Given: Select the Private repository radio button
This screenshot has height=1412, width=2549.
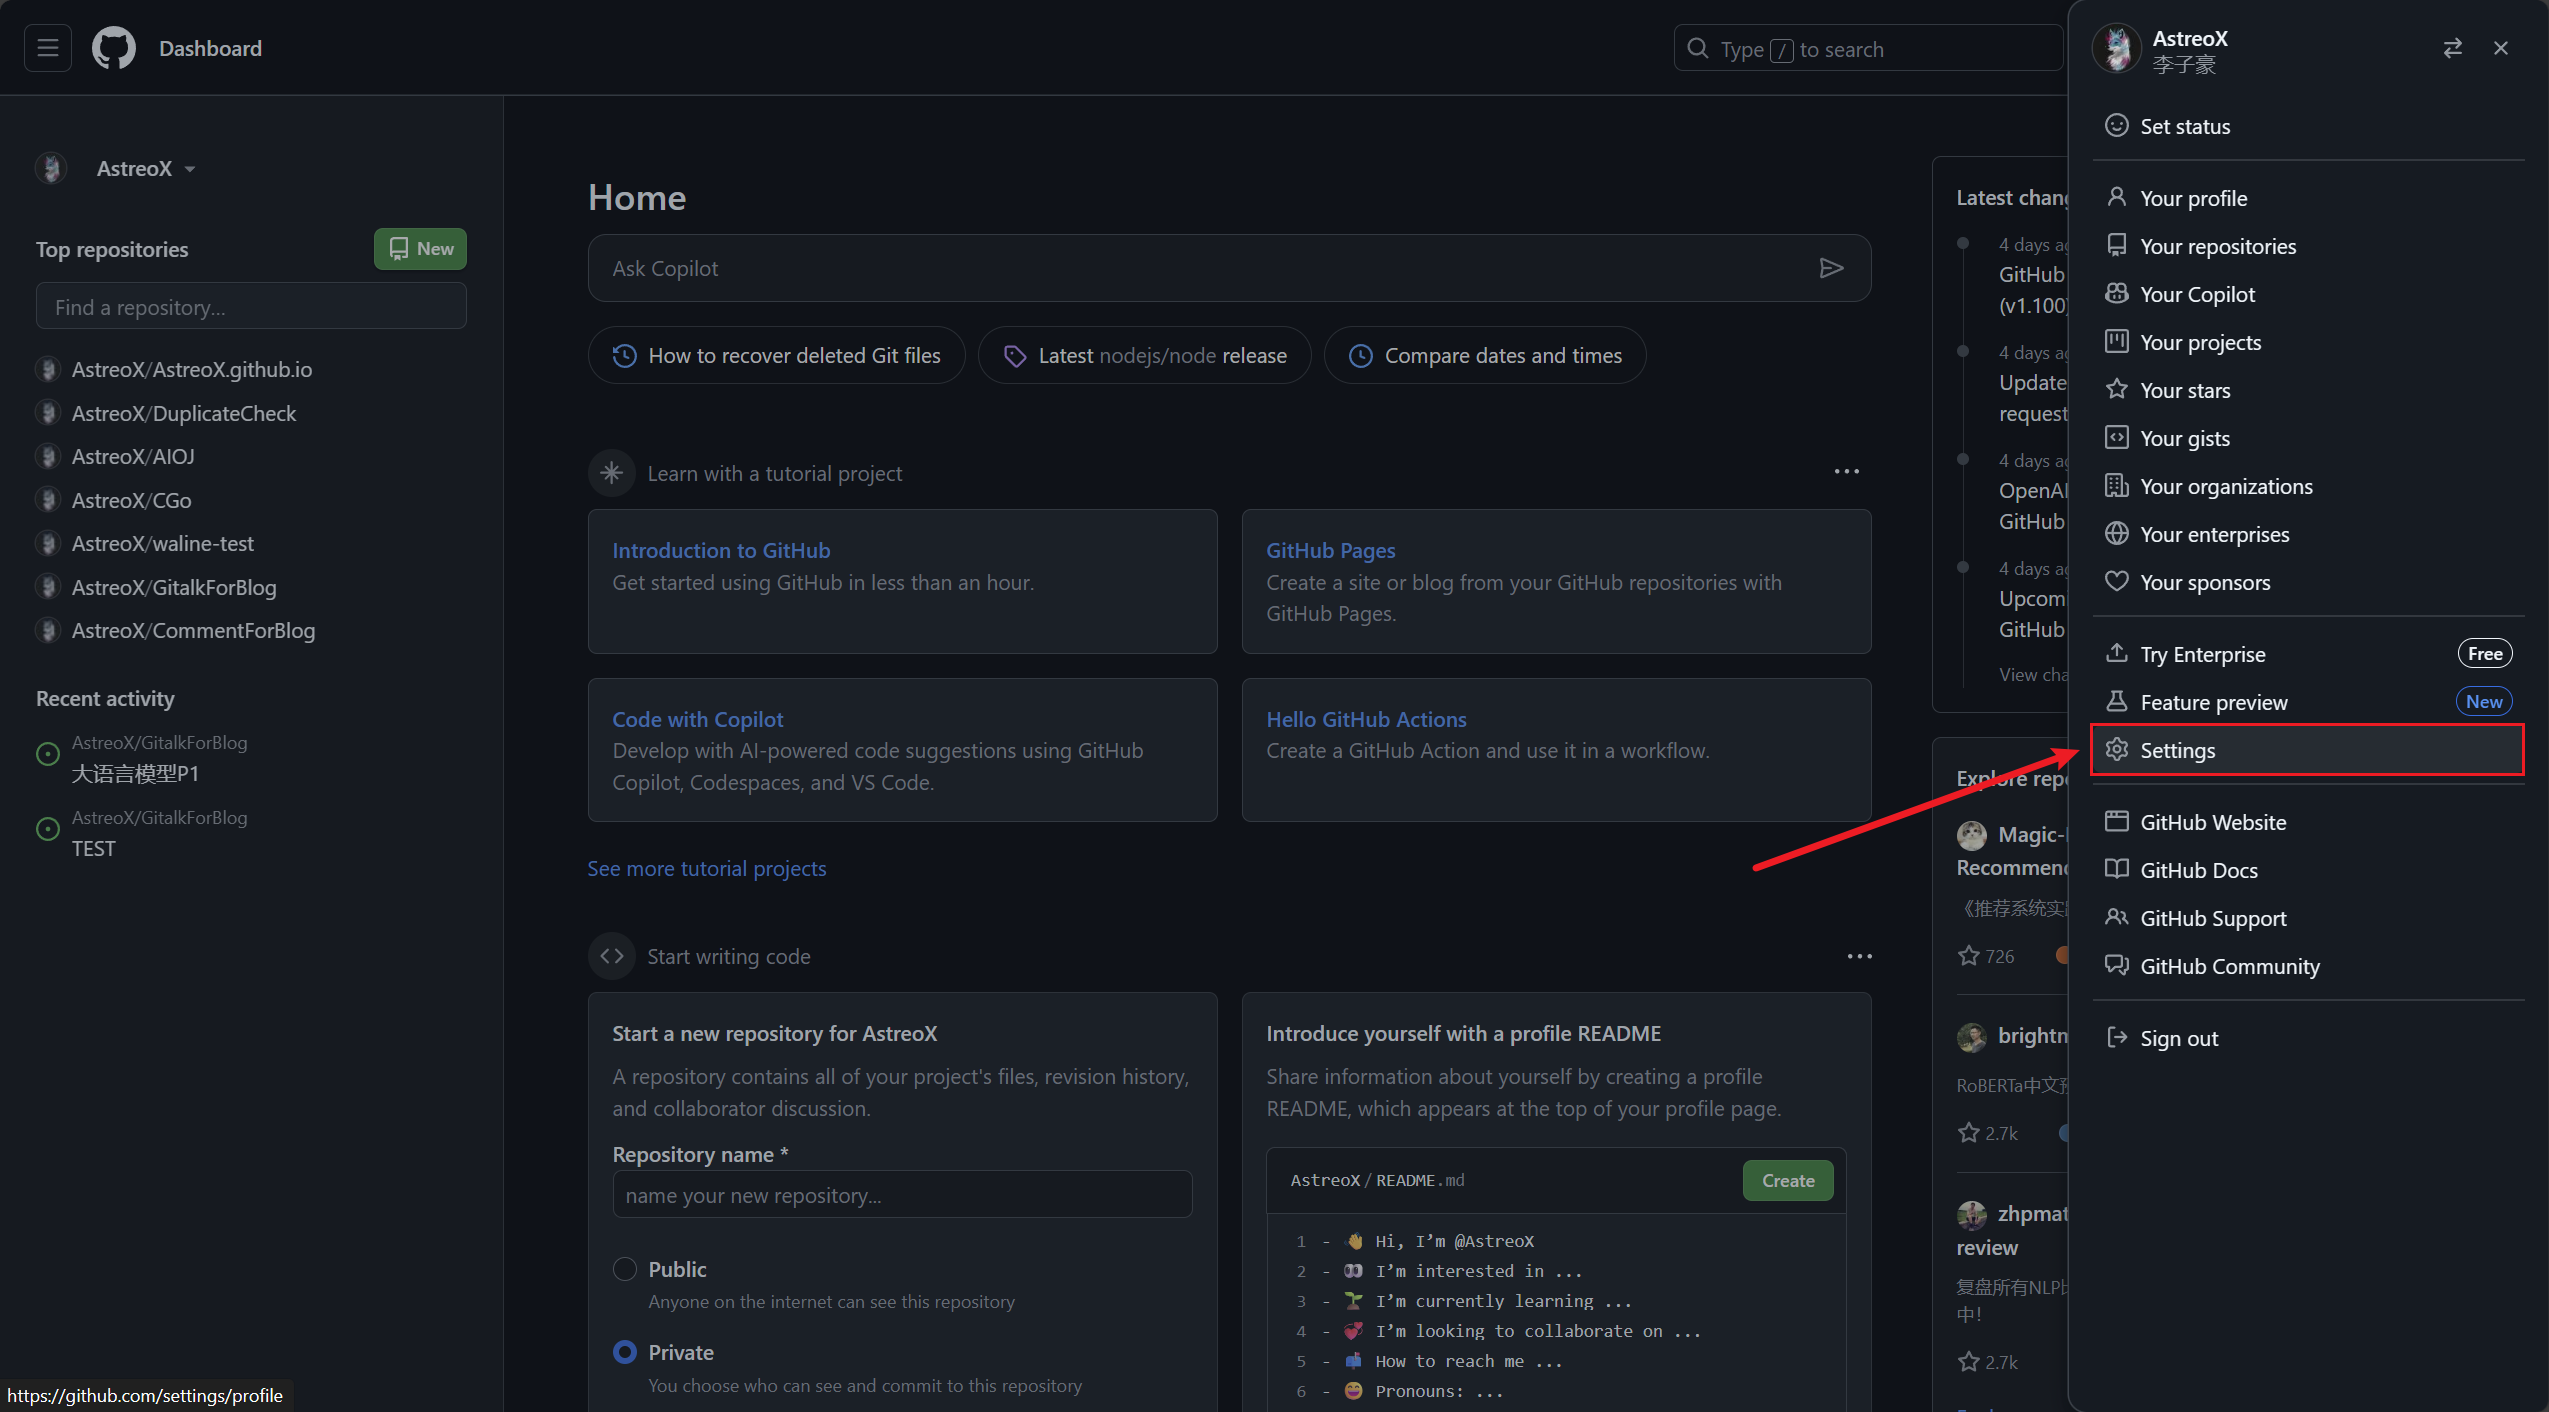Looking at the screenshot, I should pos(625,1352).
